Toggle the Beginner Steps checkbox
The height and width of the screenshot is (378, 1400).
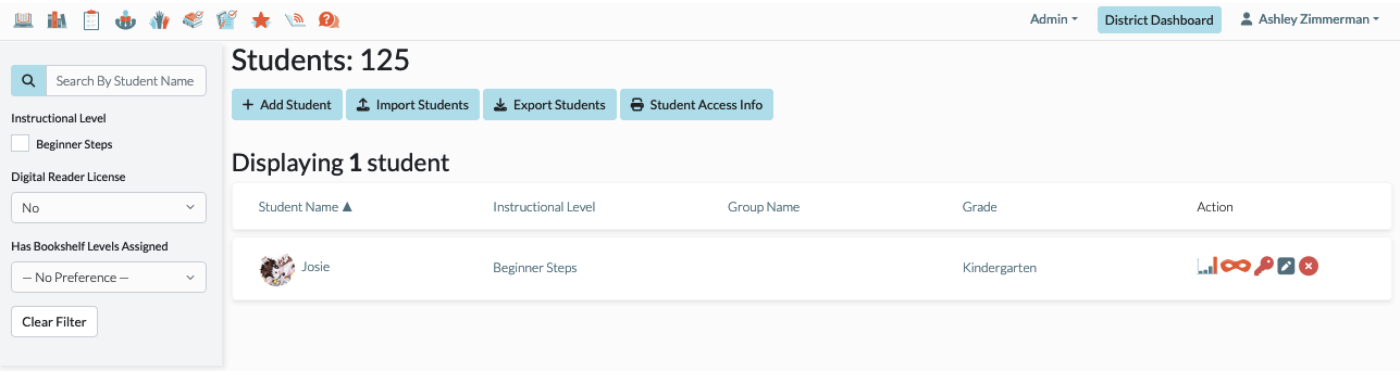click(x=20, y=143)
